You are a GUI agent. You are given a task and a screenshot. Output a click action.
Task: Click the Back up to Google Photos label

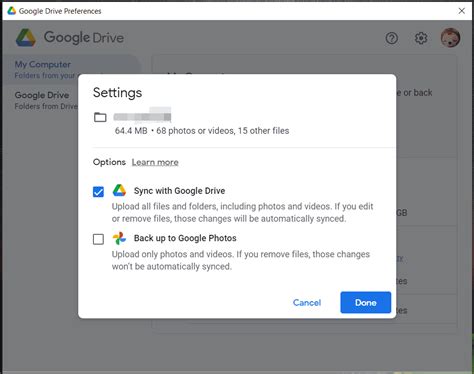coord(185,238)
